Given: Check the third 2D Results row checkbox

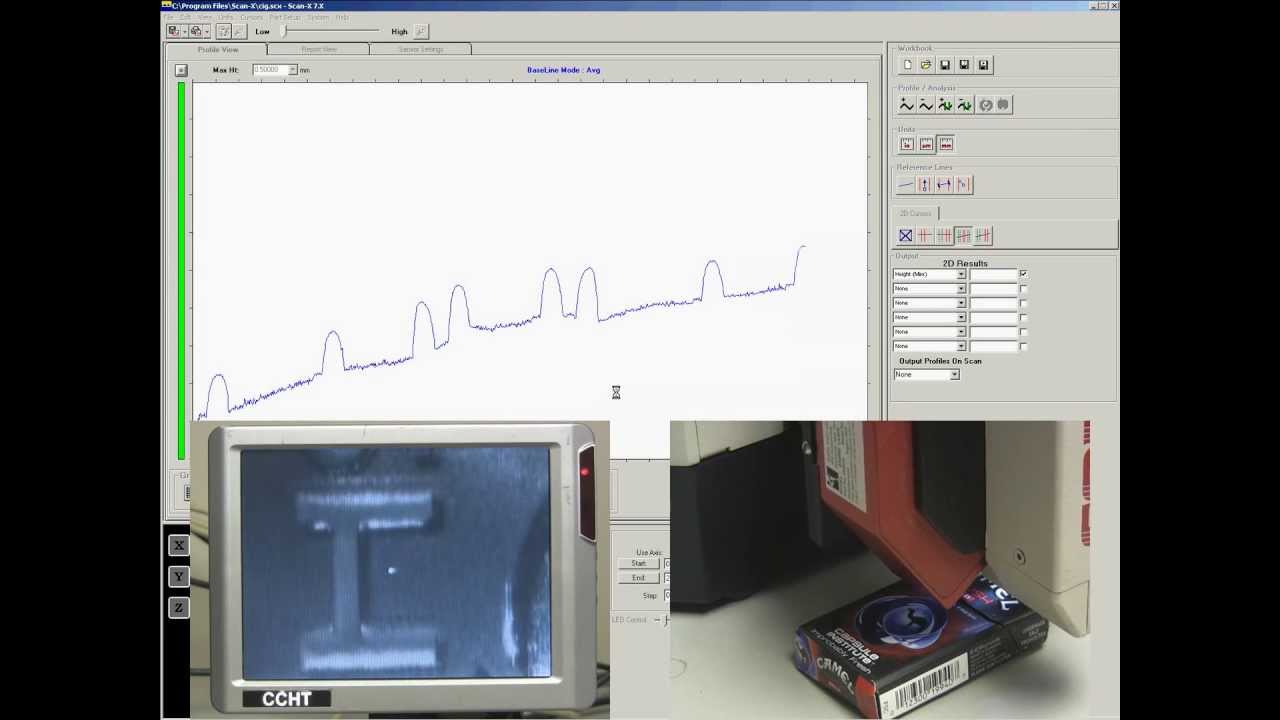Looking at the screenshot, I should tap(1023, 303).
